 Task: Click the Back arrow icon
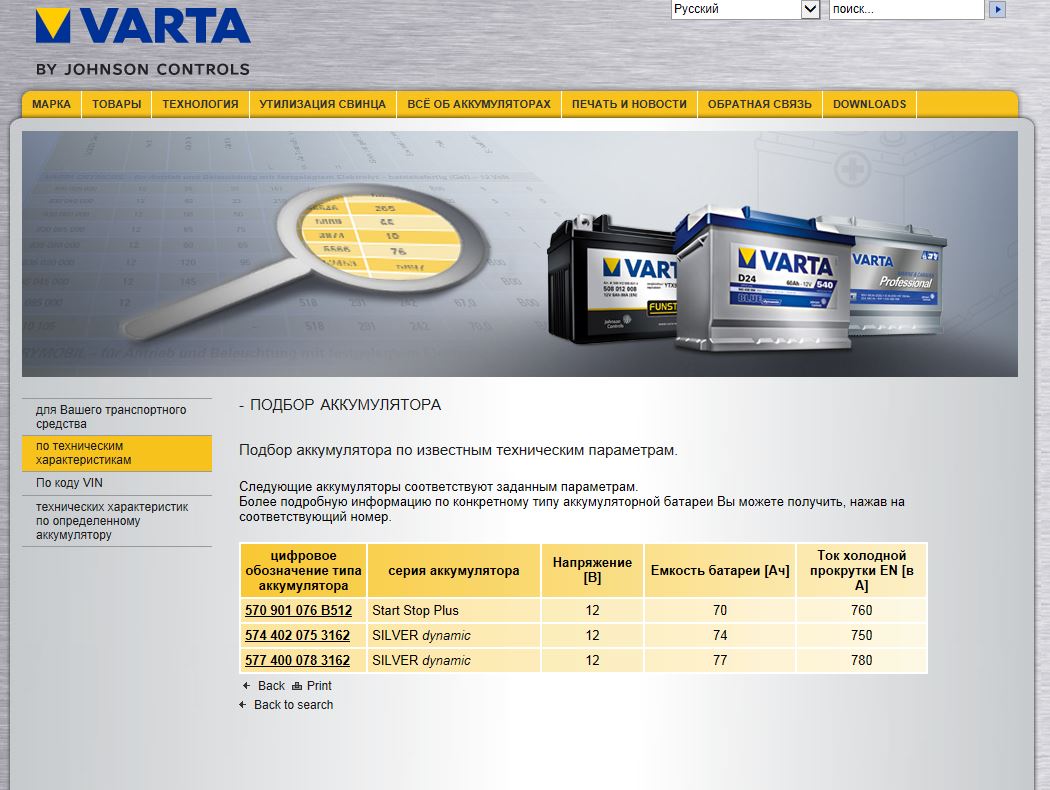(246, 686)
